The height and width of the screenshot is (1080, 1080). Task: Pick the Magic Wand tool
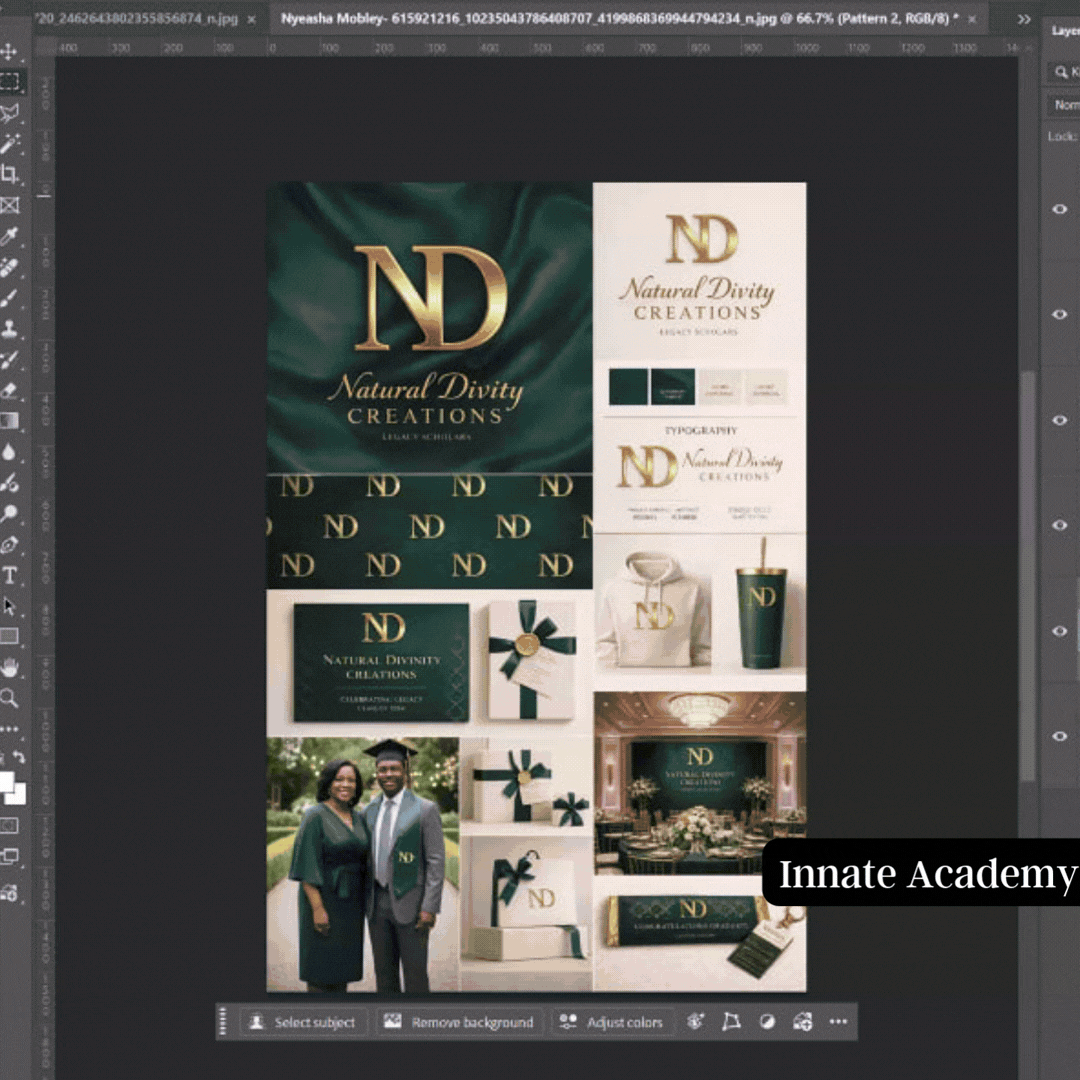pyautogui.click(x=10, y=143)
